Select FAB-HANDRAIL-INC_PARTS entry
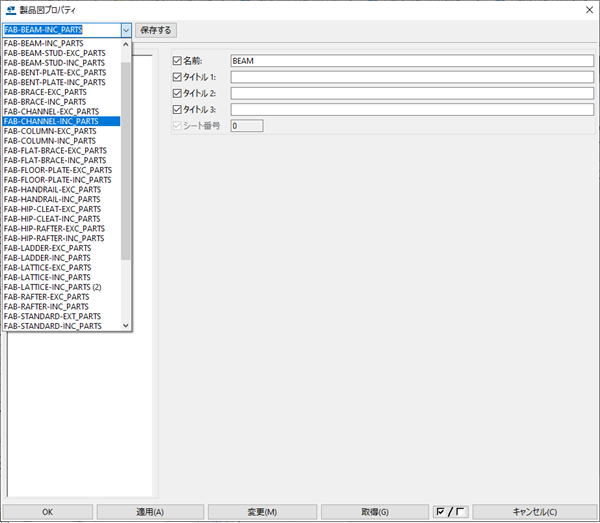This screenshot has height=523, width=600. point(62,199)
